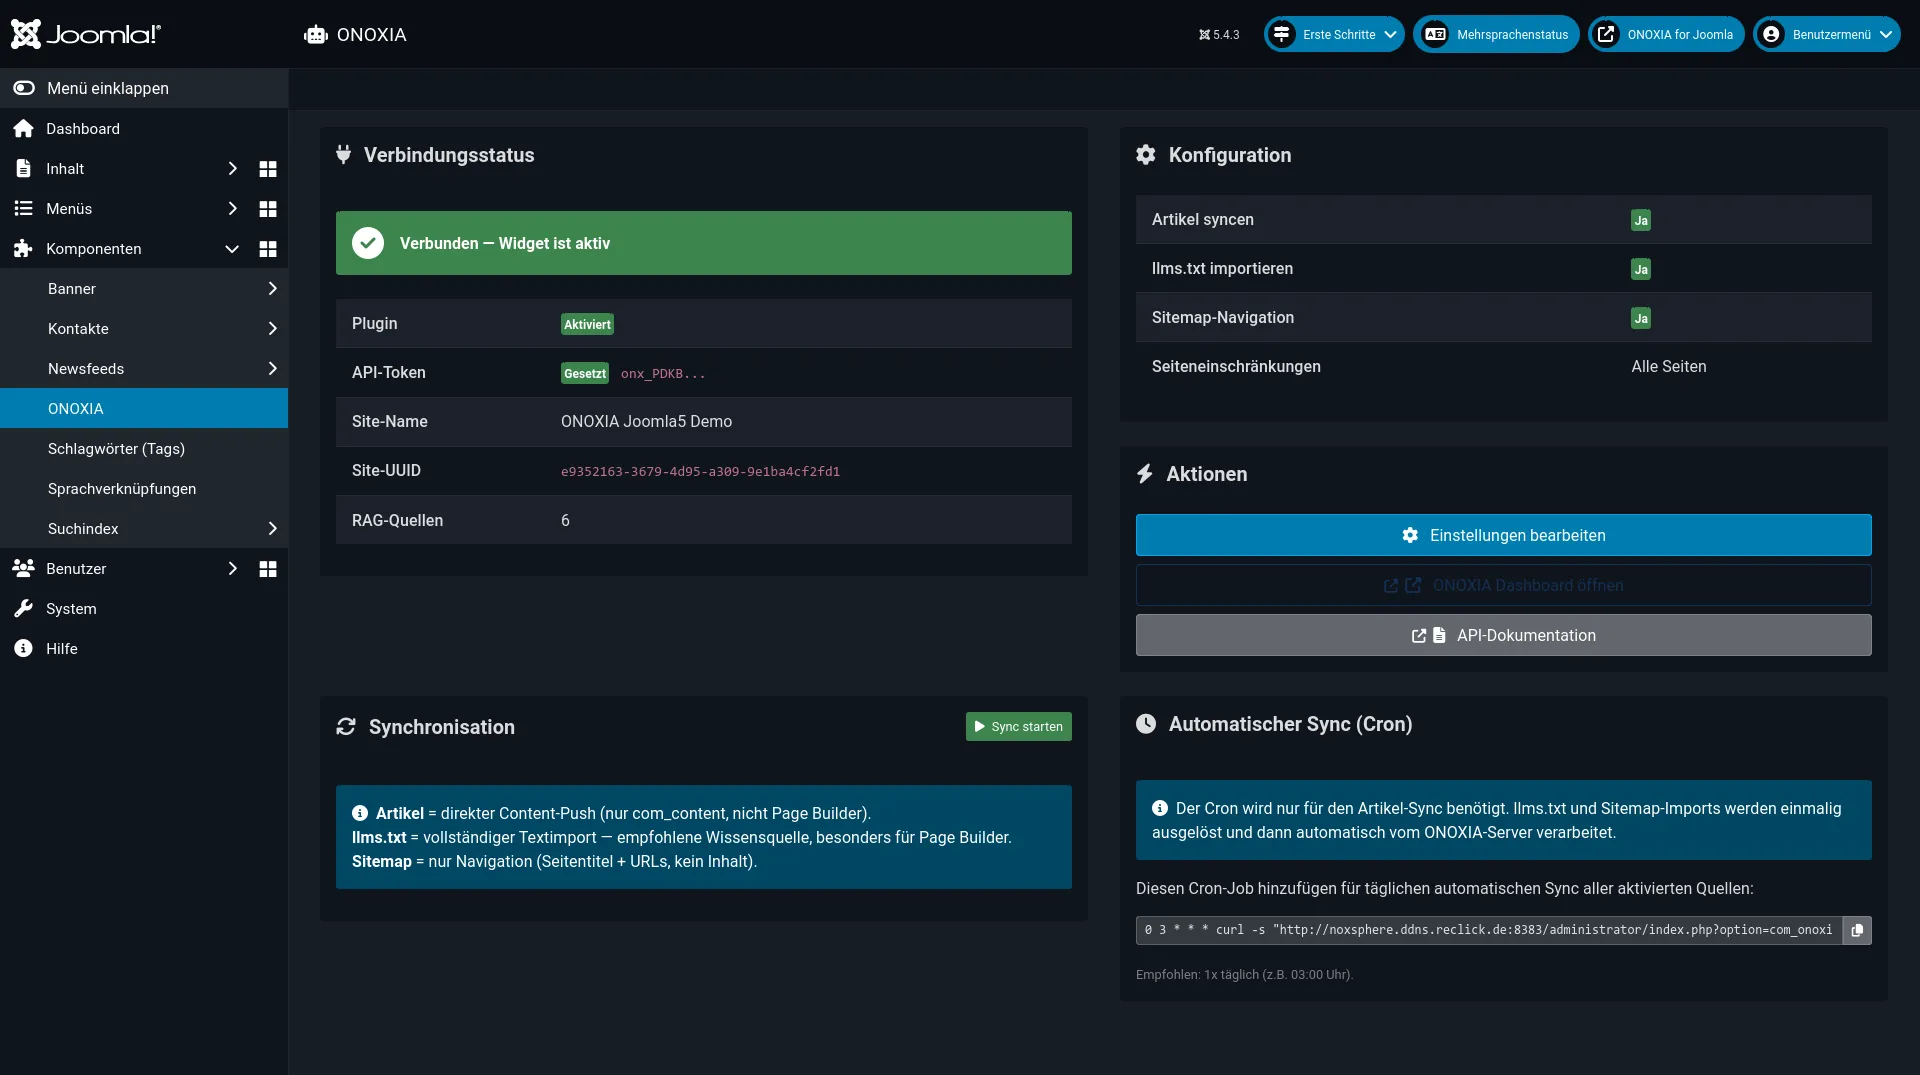1920x1075 pixels.
Task: Open API-Dokumentation button
Action: point(1503,635)
